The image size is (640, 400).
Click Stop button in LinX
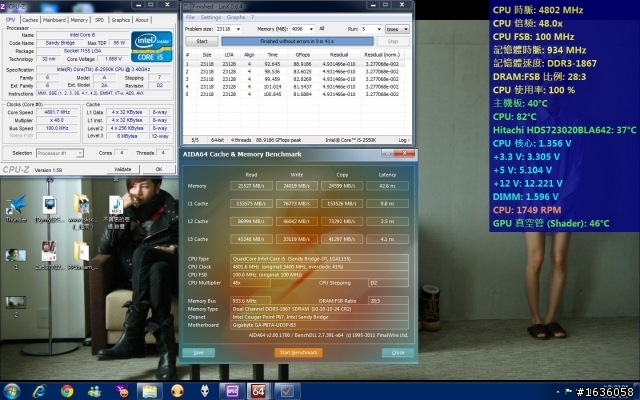click(393, 41)
